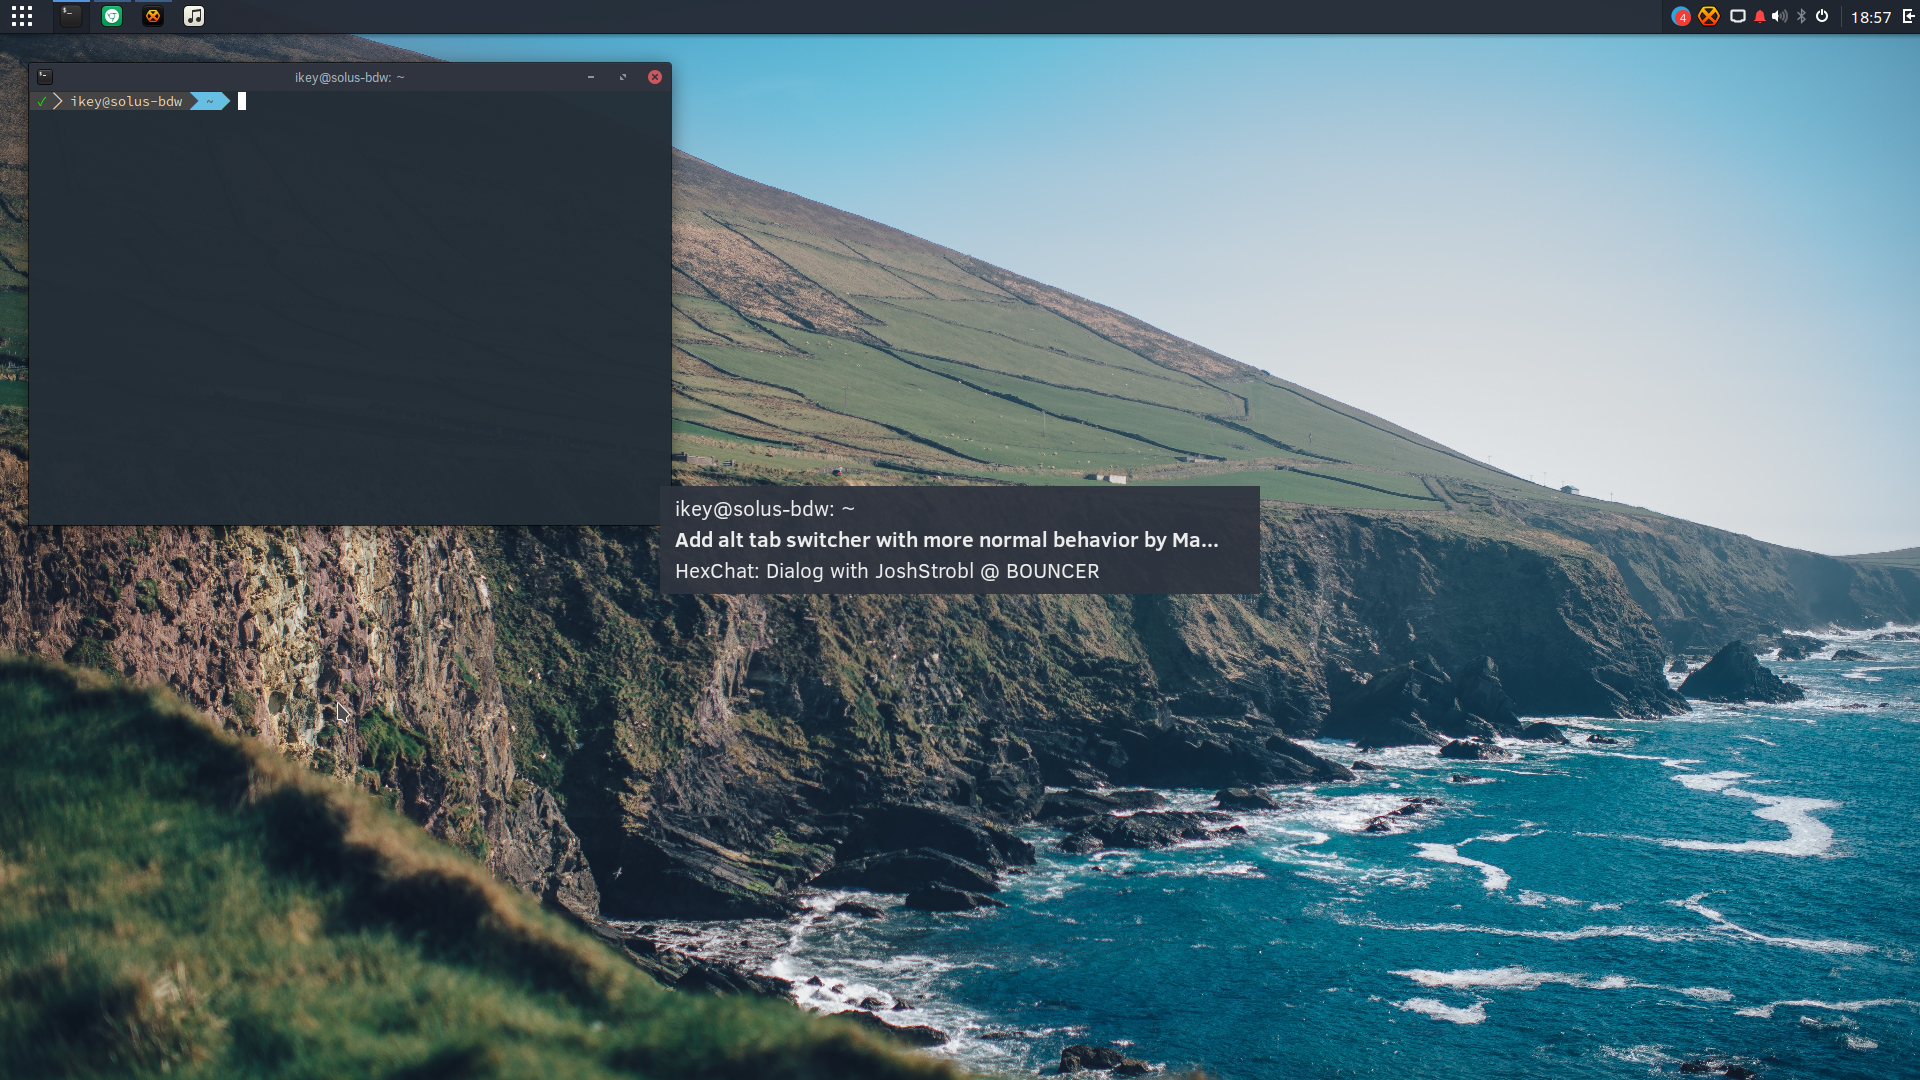Open the clock showing 18:57

pyautogui.click(x=1870, y=17)
